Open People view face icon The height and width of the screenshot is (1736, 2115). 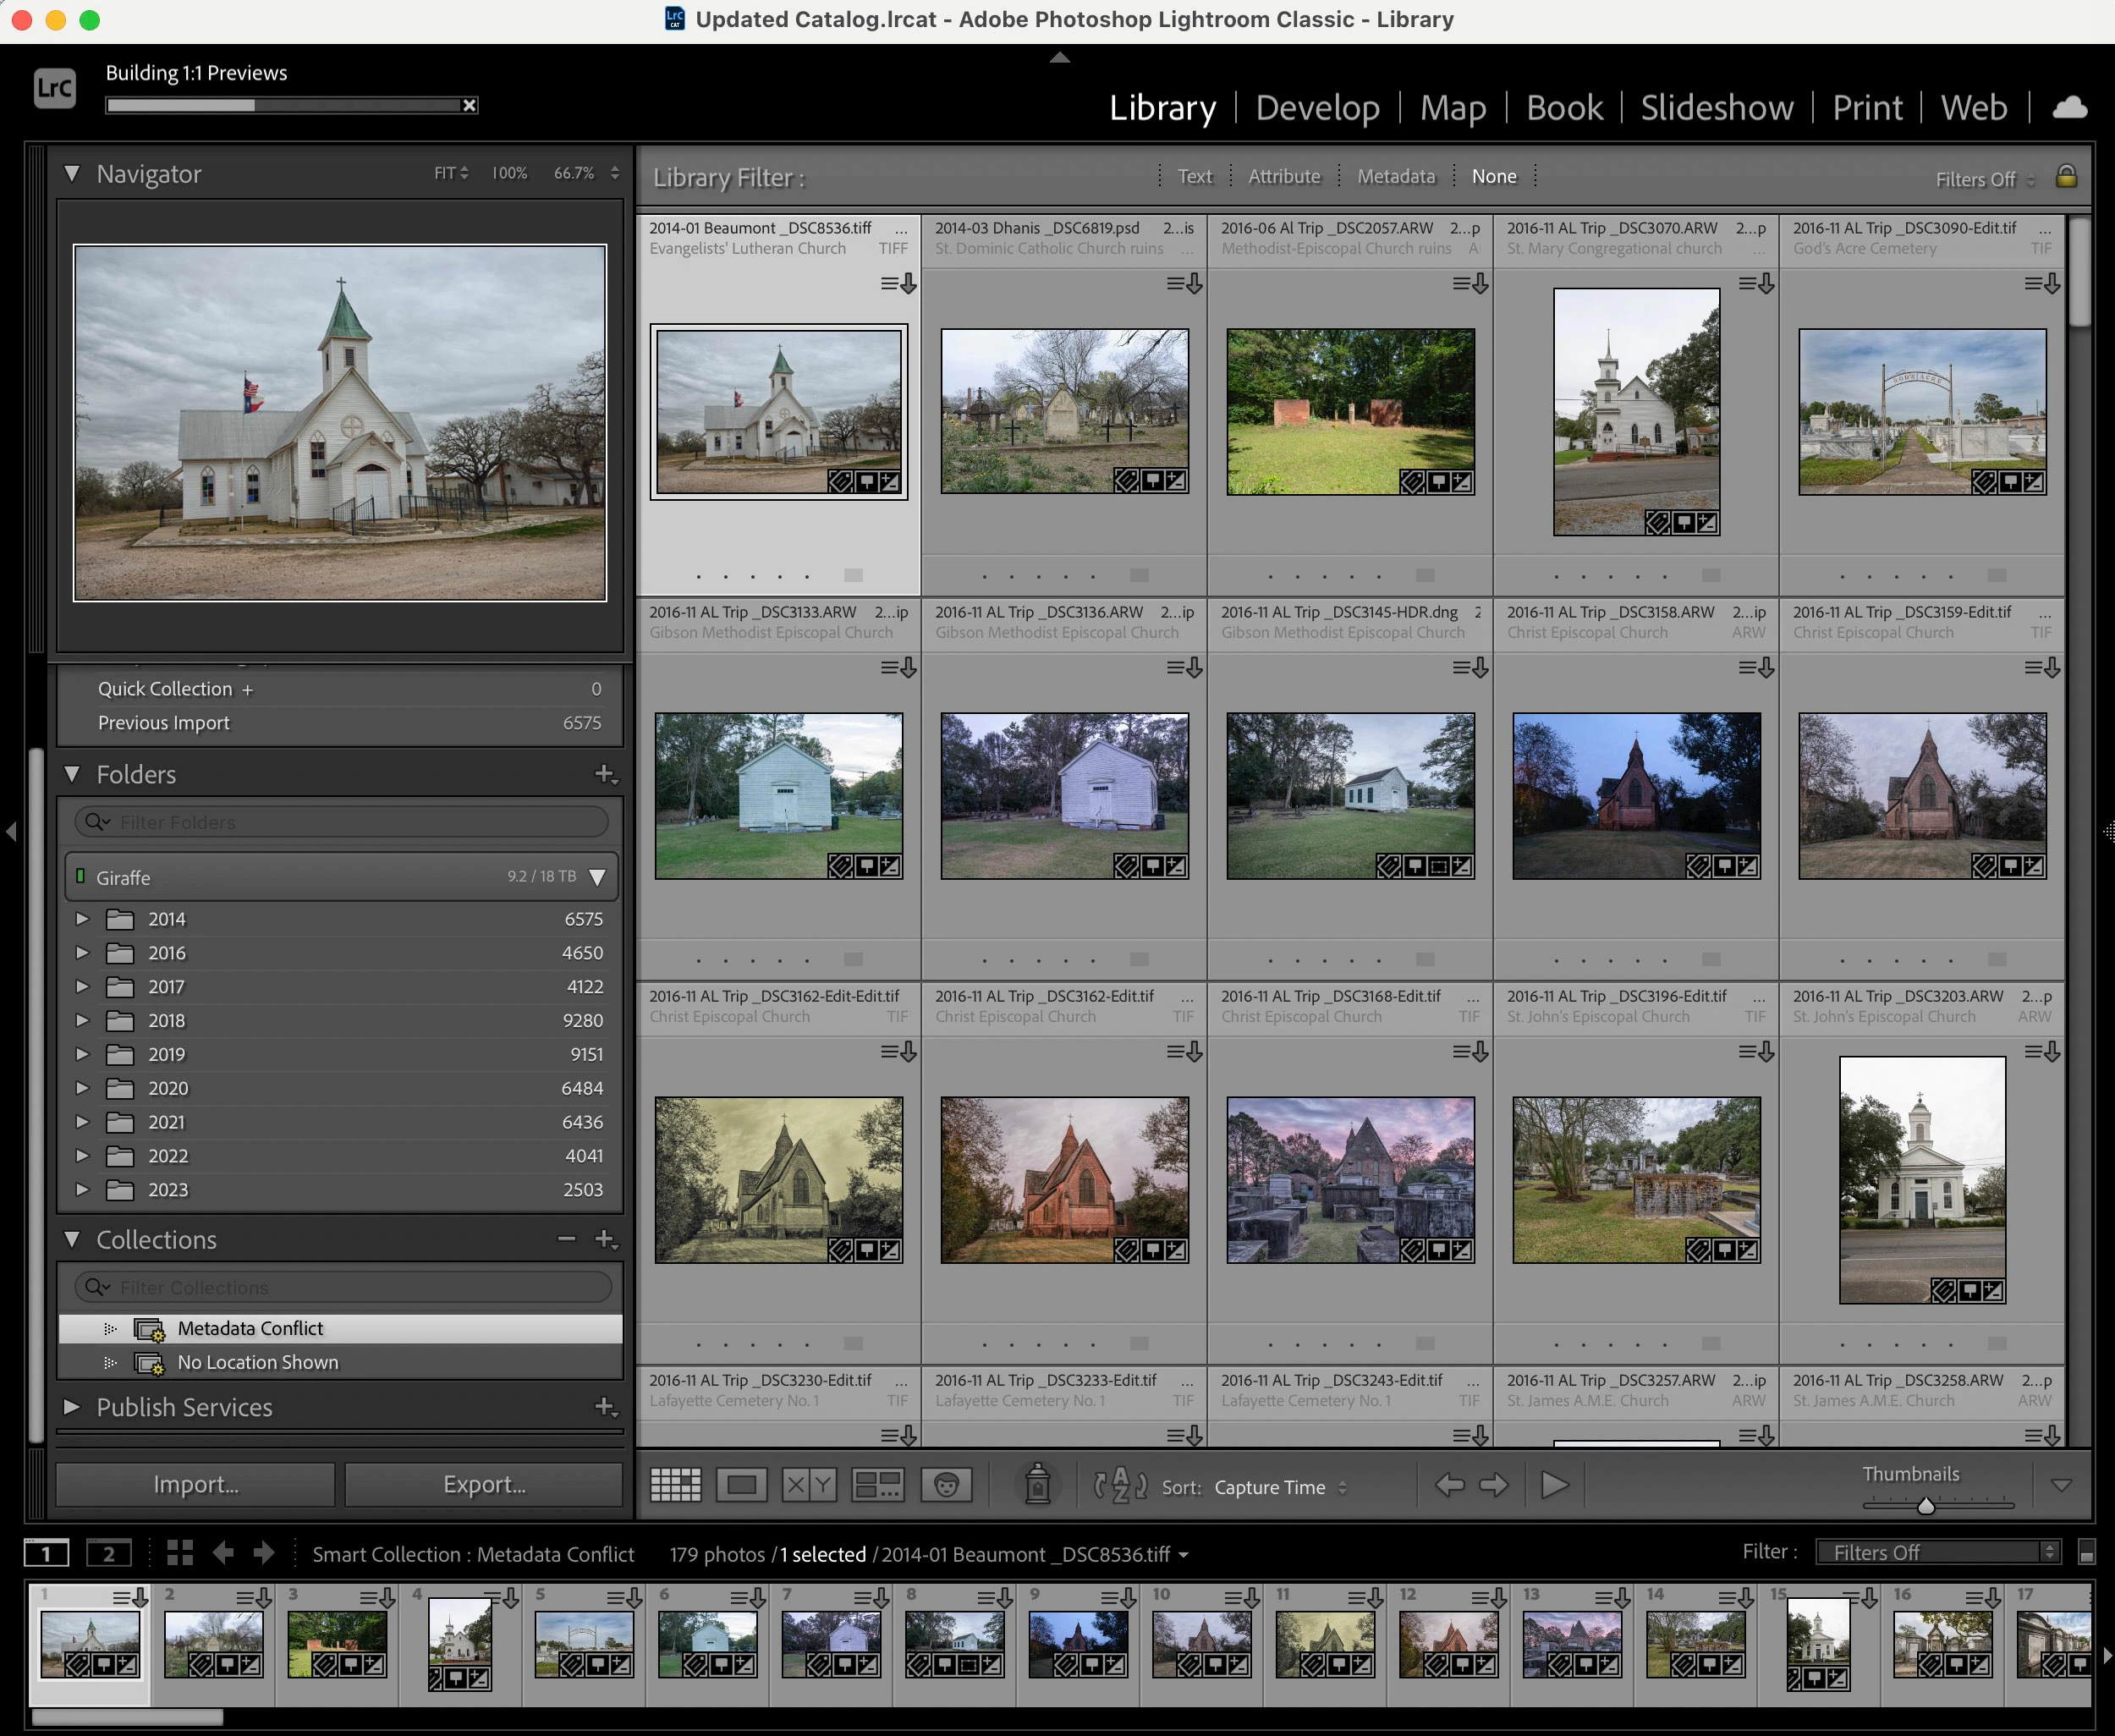[x=946, y=1485]
